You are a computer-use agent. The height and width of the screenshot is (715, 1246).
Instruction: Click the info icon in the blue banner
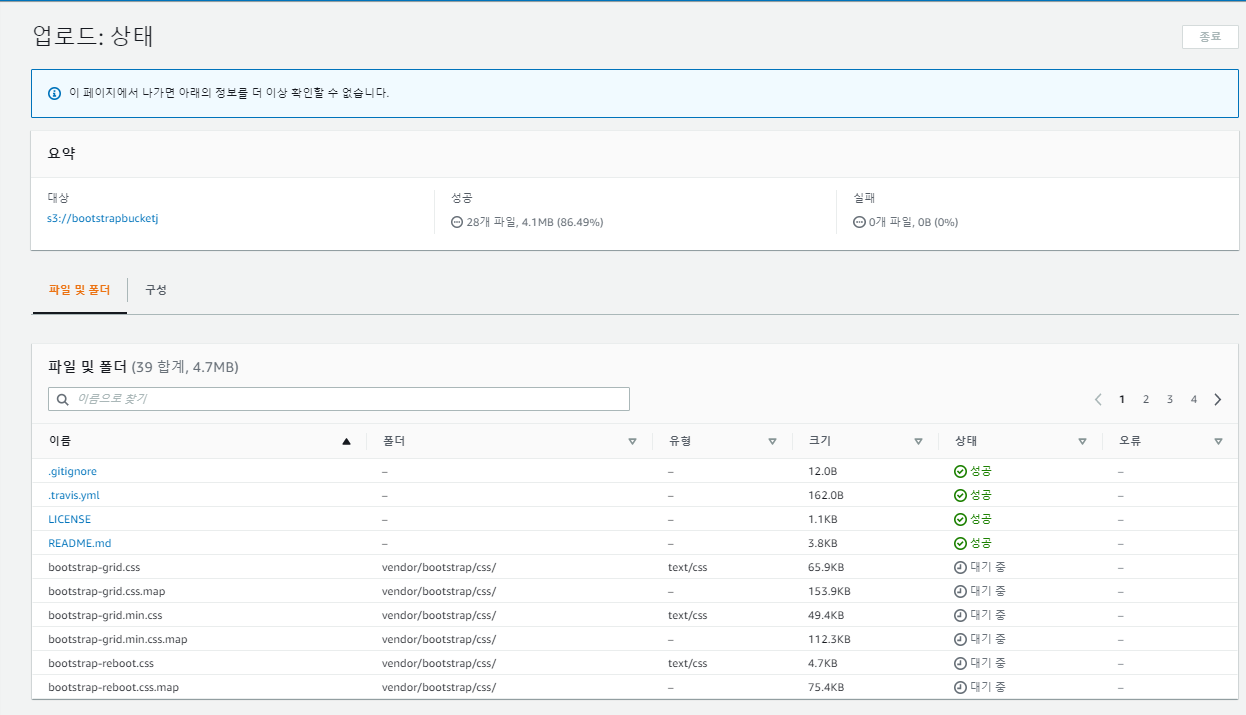[x=55, y=93]
